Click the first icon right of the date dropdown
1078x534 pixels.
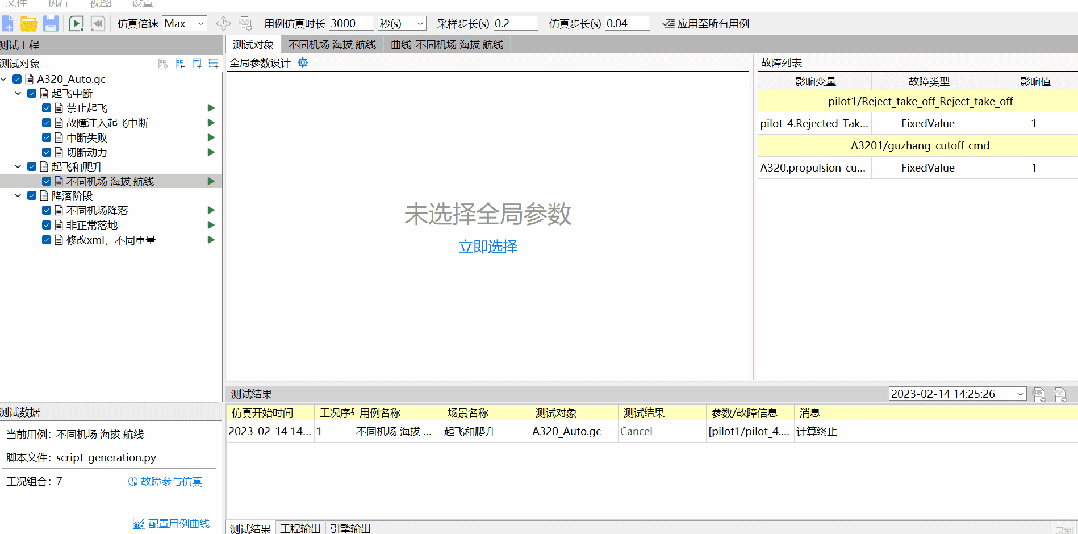(1040, 394)
